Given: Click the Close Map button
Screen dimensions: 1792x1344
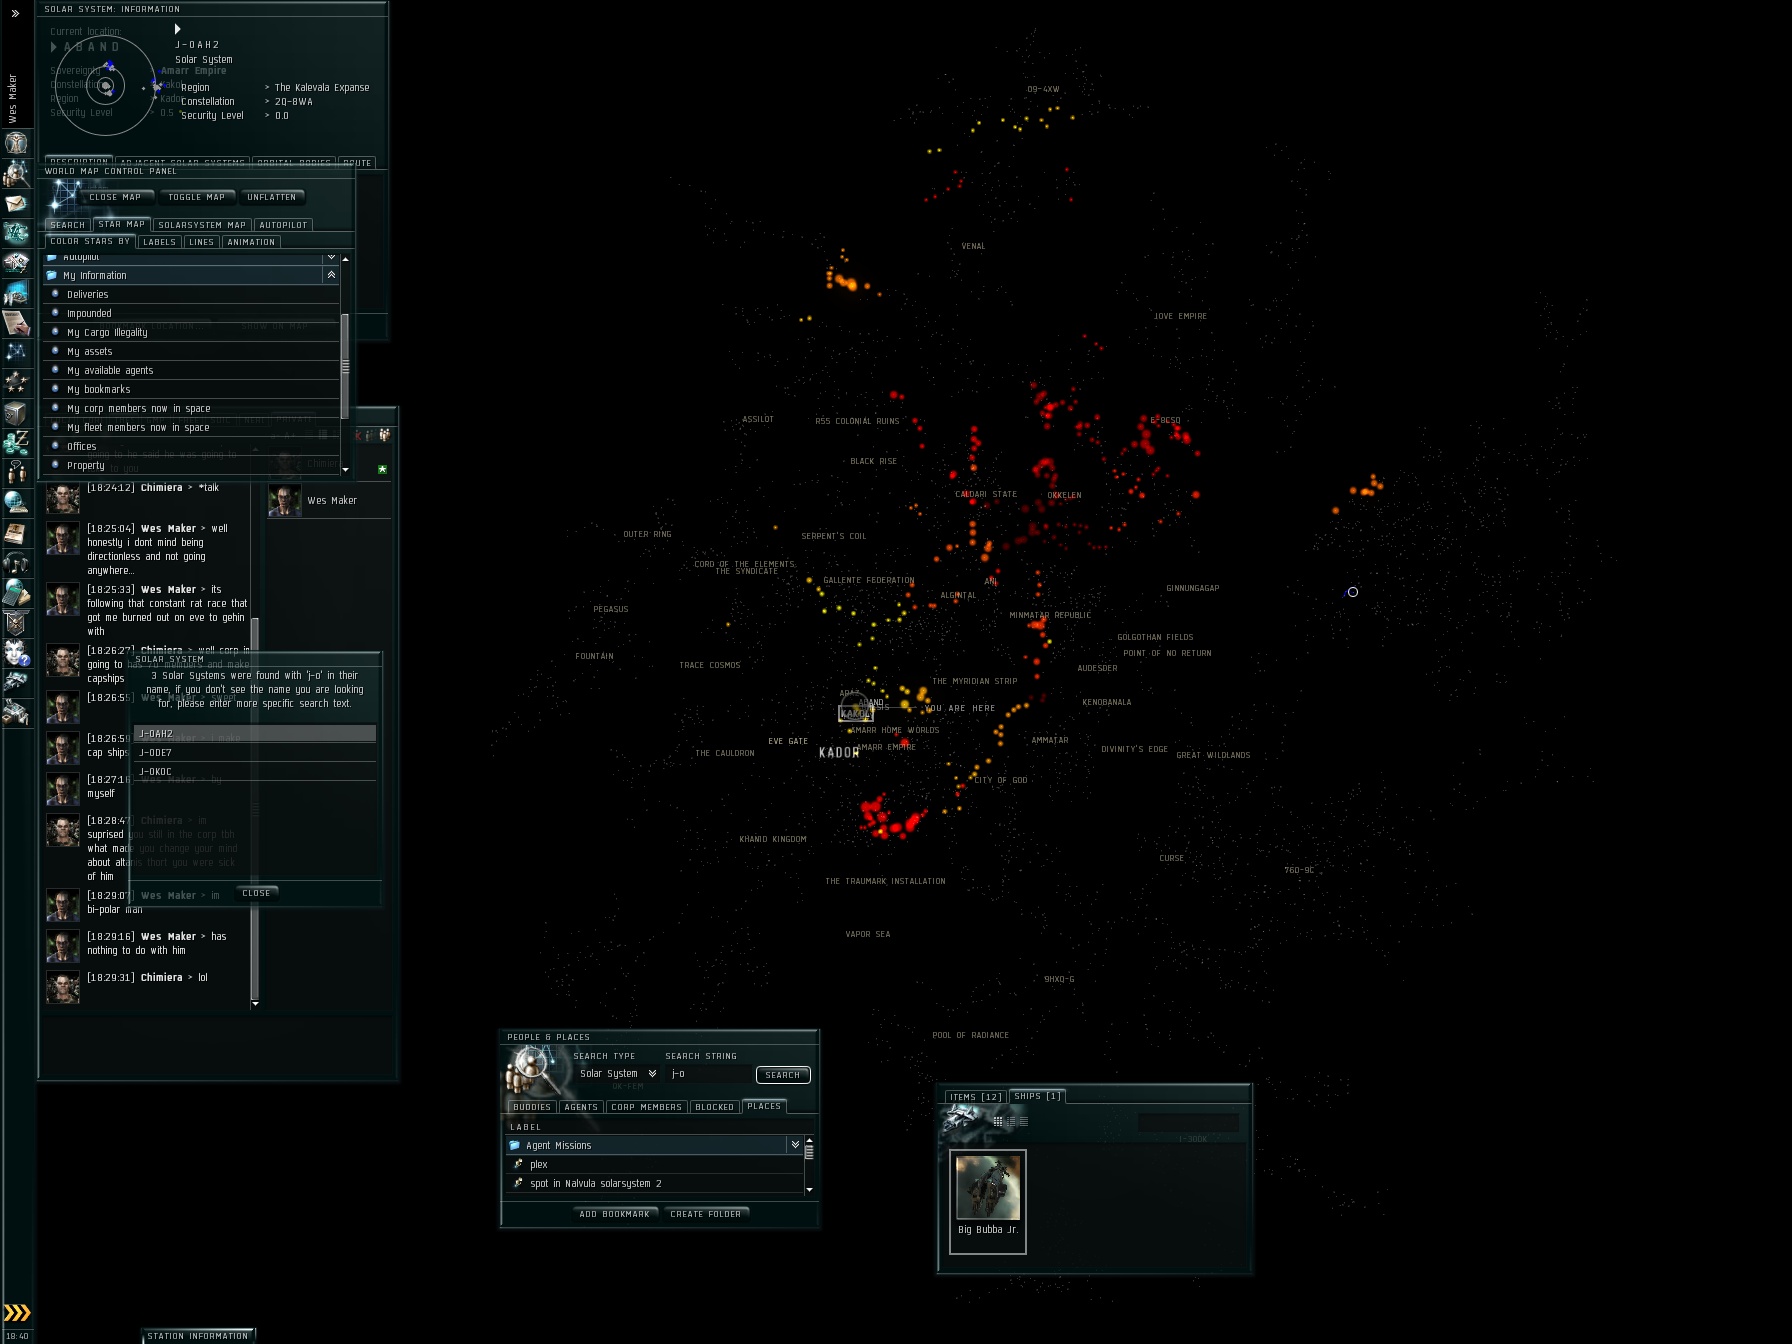Looking at the screenshot, I should (115, 197).
